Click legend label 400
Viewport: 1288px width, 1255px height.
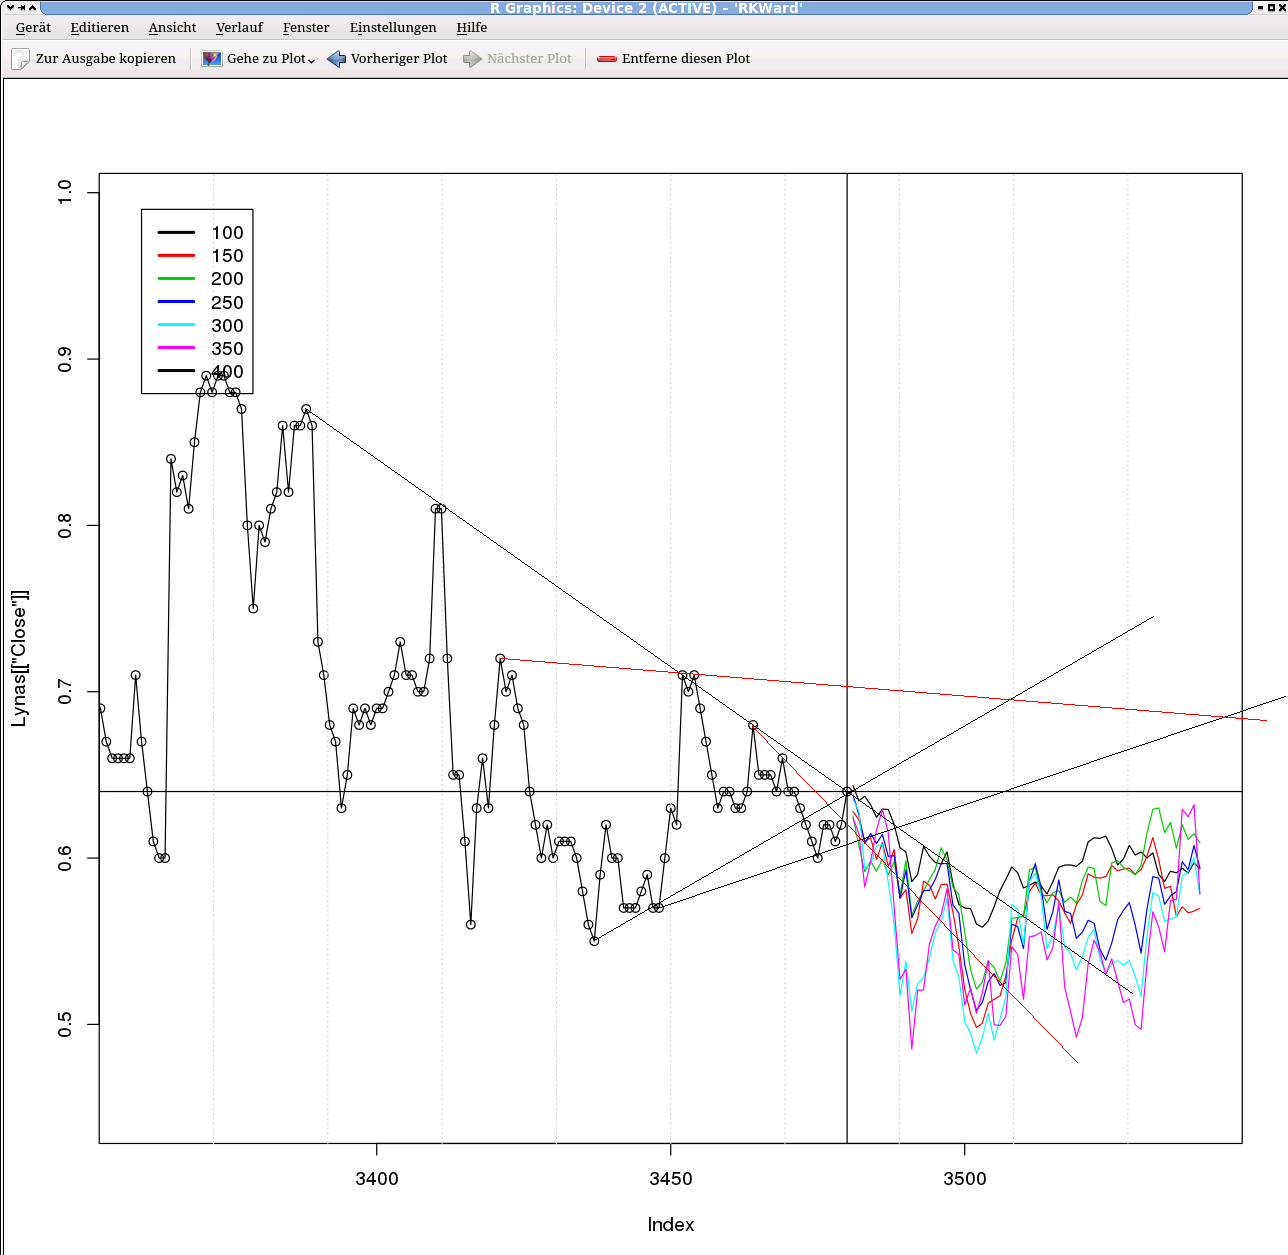click(227, 371)
